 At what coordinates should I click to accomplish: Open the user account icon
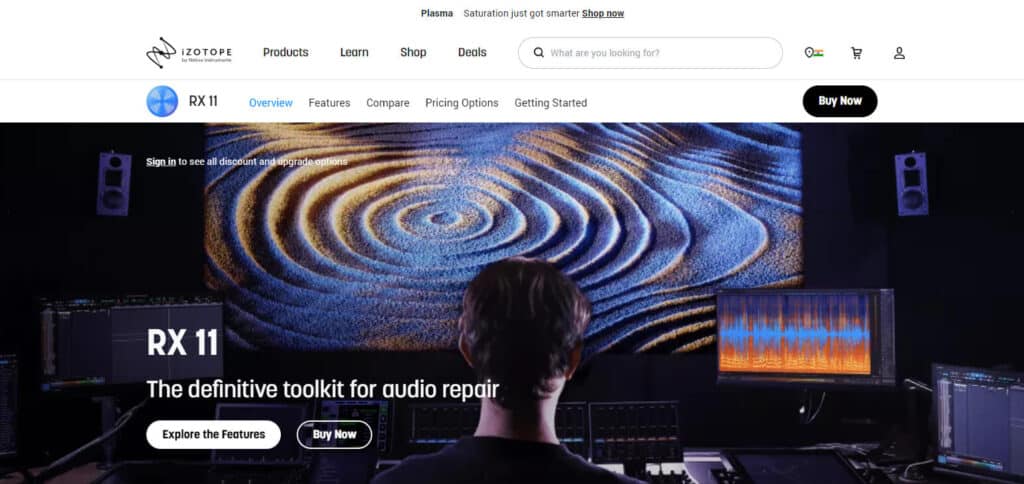[899, 53]
